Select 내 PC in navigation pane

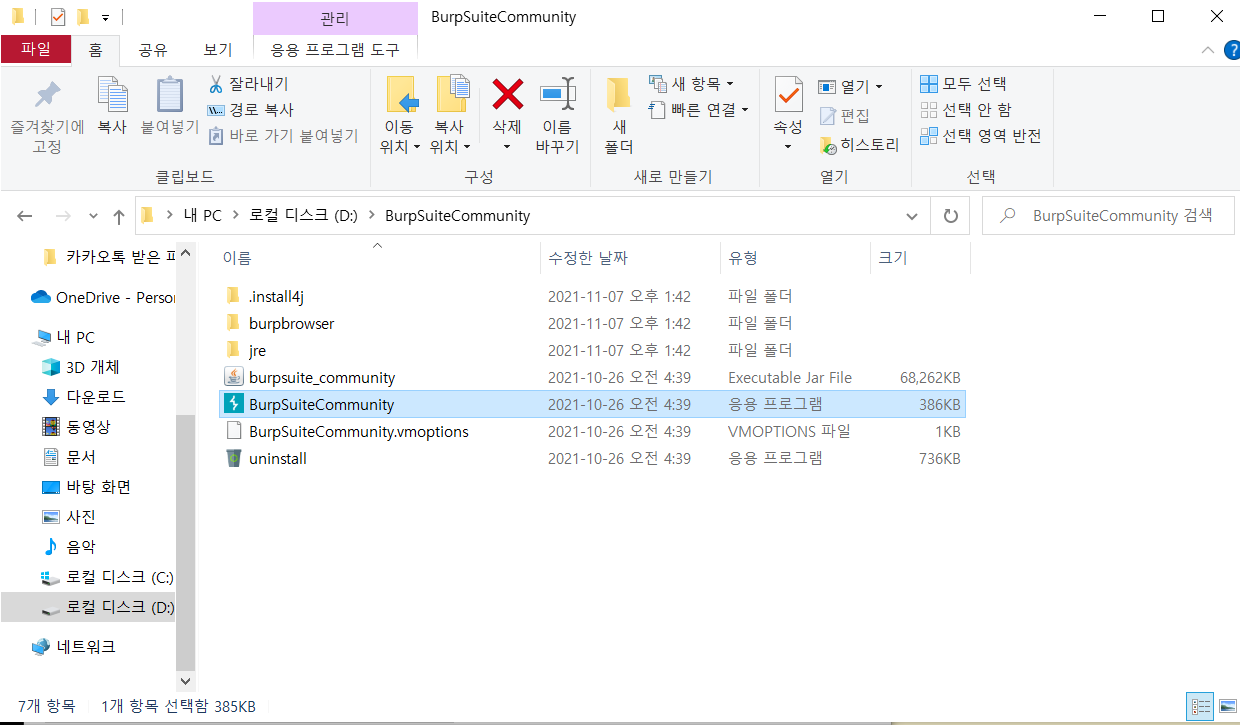click(x=65, y=337)
